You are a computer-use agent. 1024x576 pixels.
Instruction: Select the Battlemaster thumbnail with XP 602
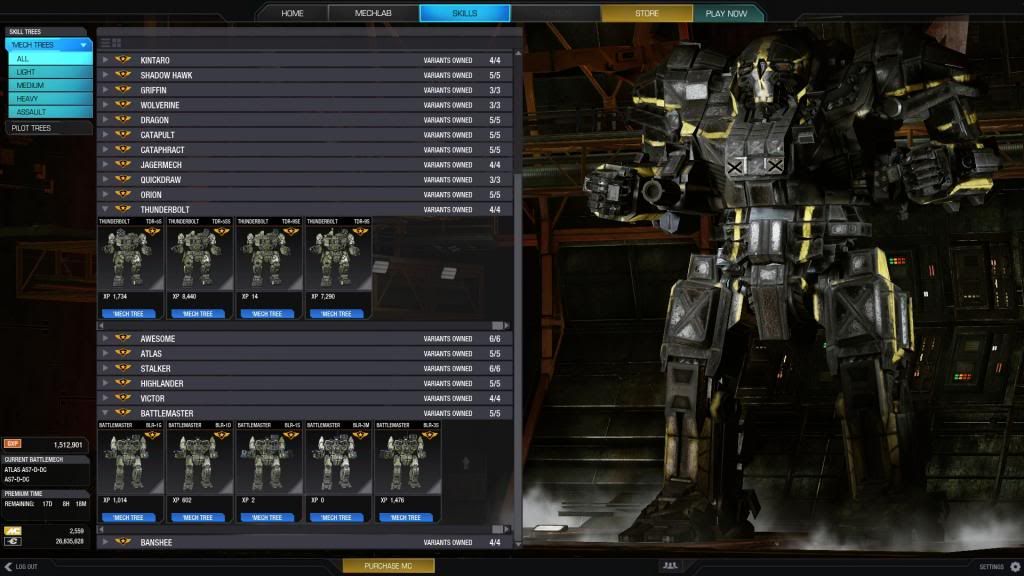click(199, 462)
